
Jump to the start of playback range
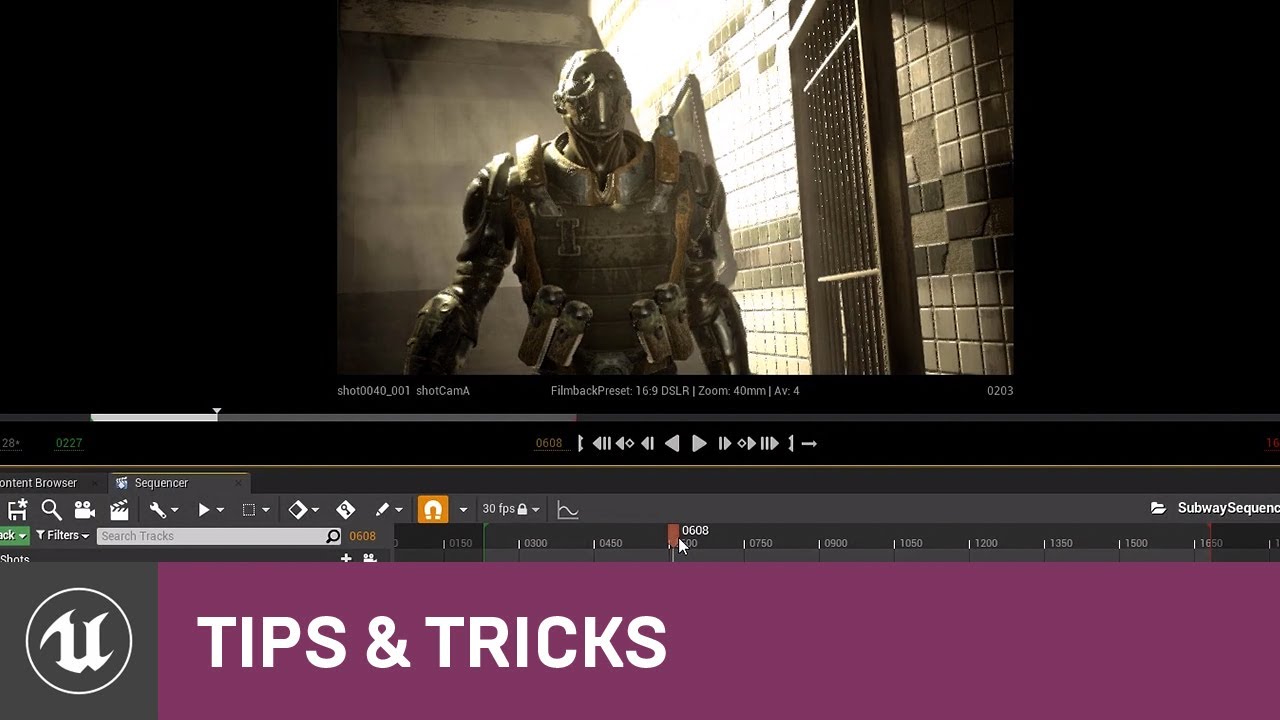[602, 443]
